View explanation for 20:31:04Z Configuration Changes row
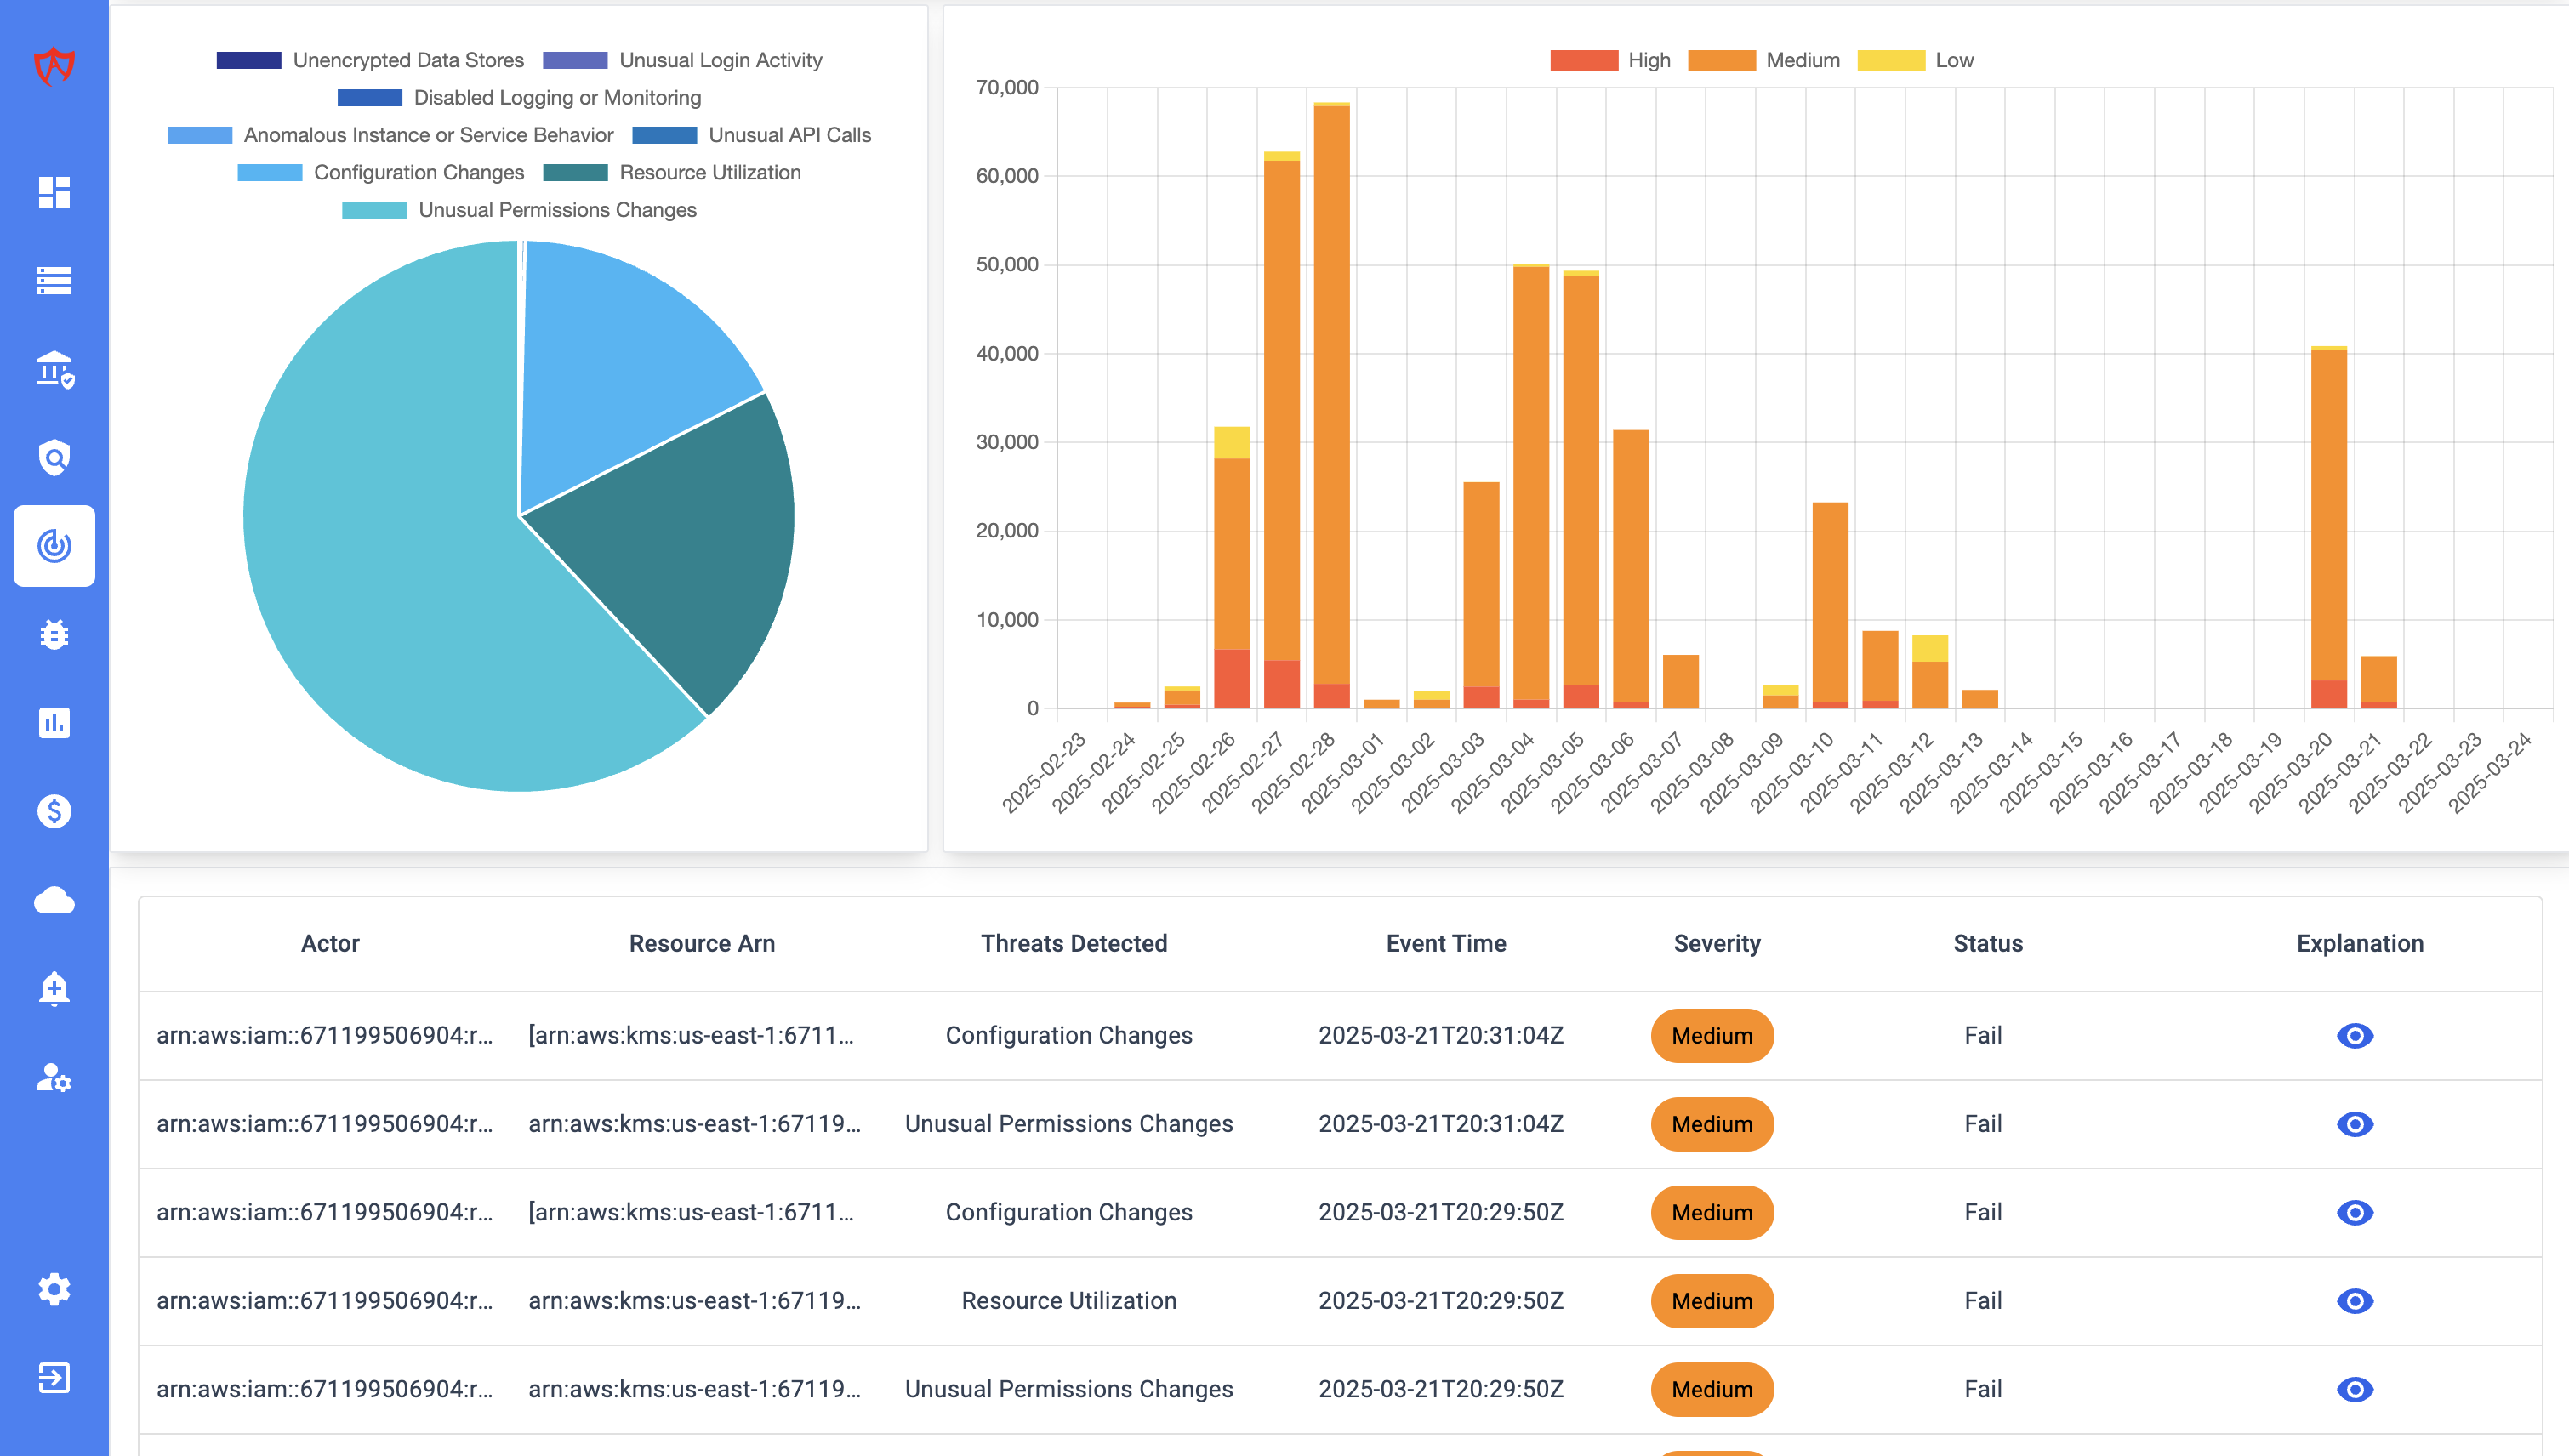 2355,1035
